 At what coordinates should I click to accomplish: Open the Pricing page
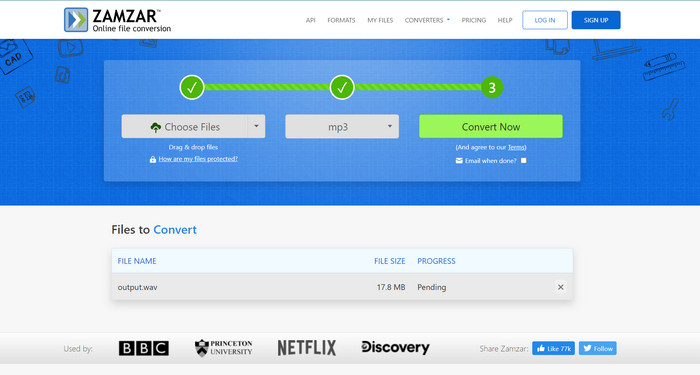tap(474, 20)
